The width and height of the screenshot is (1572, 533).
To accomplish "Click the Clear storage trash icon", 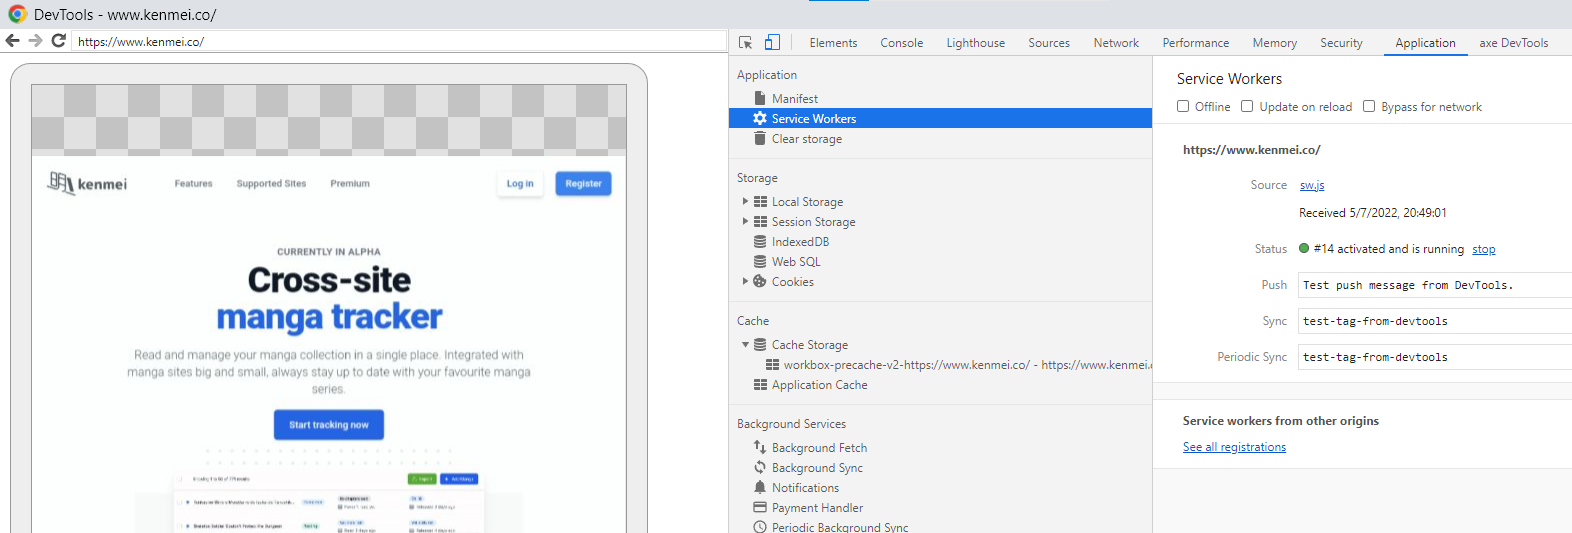I will point(760,138).
